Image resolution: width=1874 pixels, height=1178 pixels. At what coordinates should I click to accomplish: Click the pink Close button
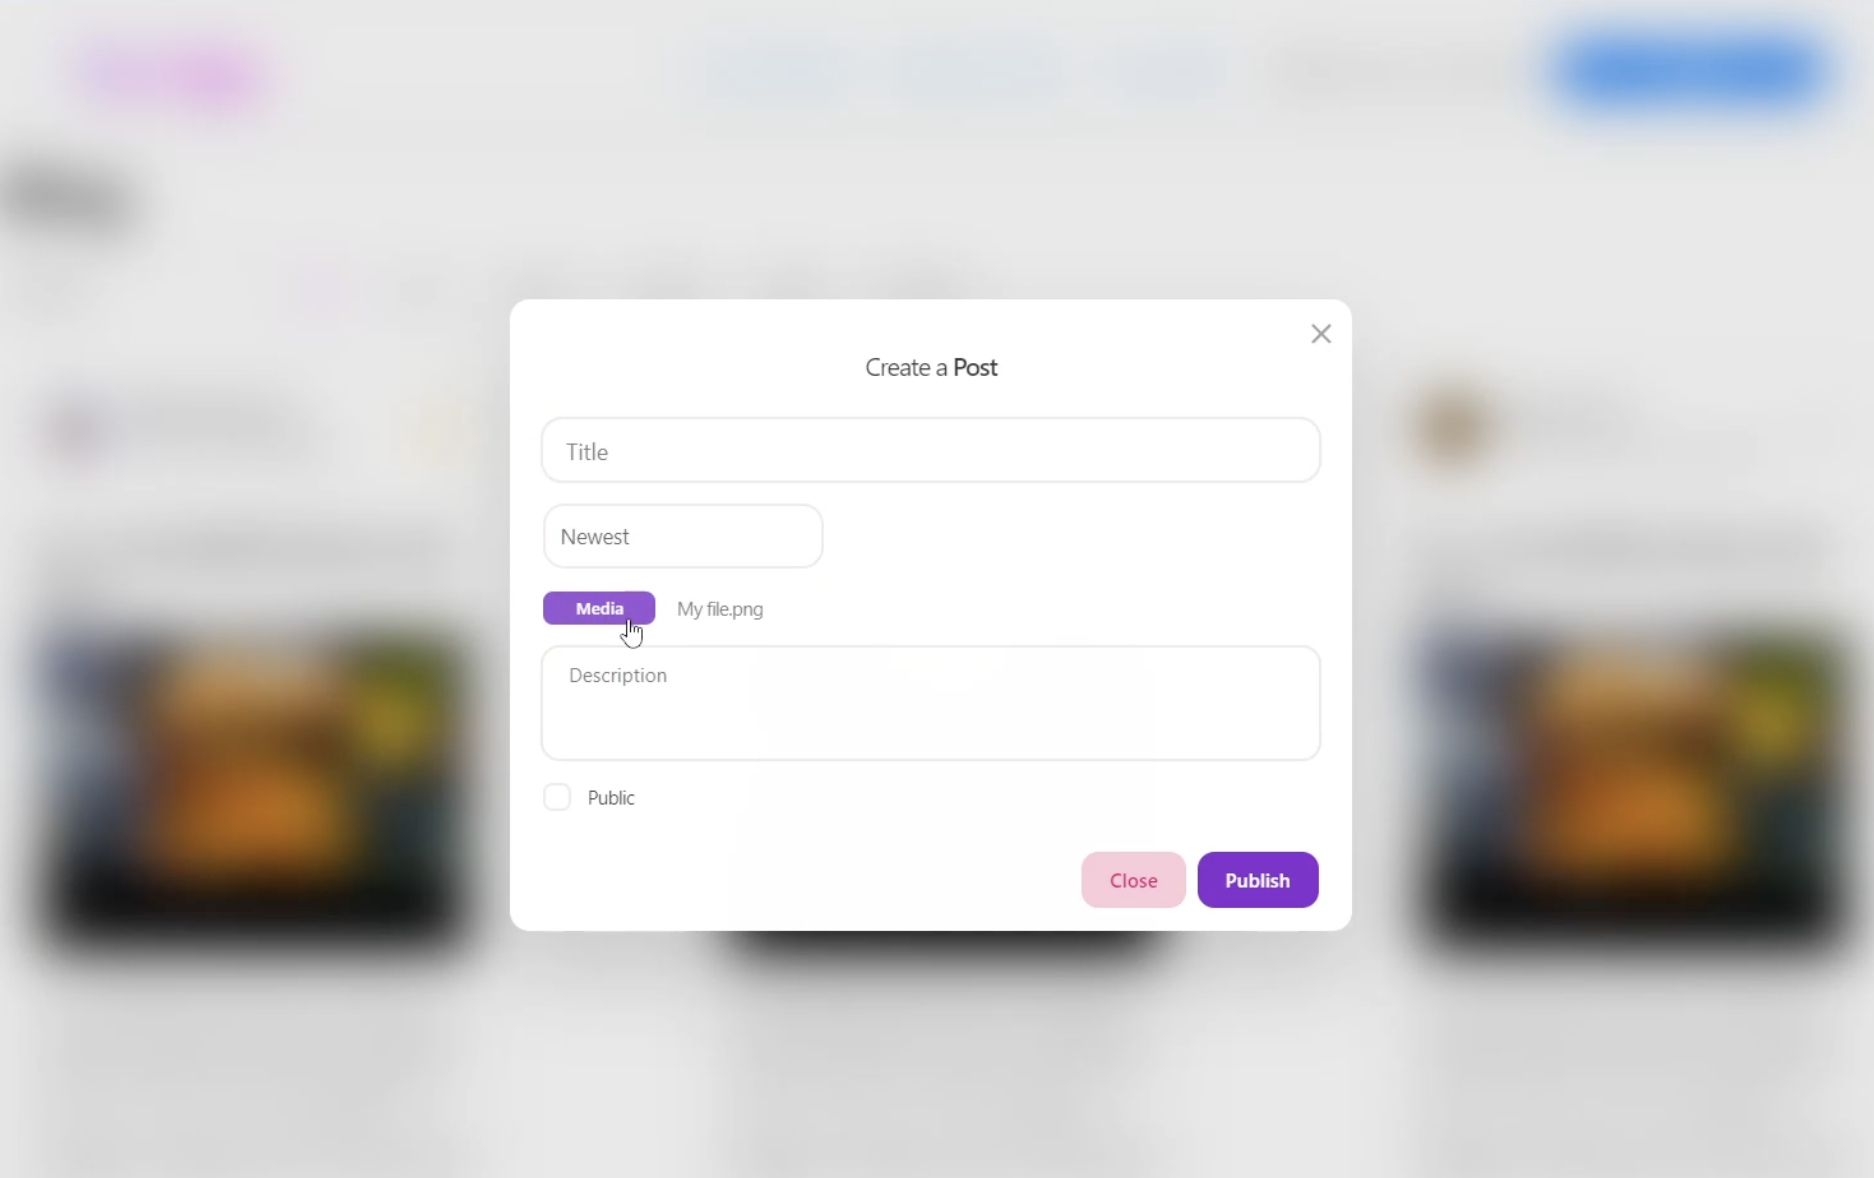[1133, 880]
